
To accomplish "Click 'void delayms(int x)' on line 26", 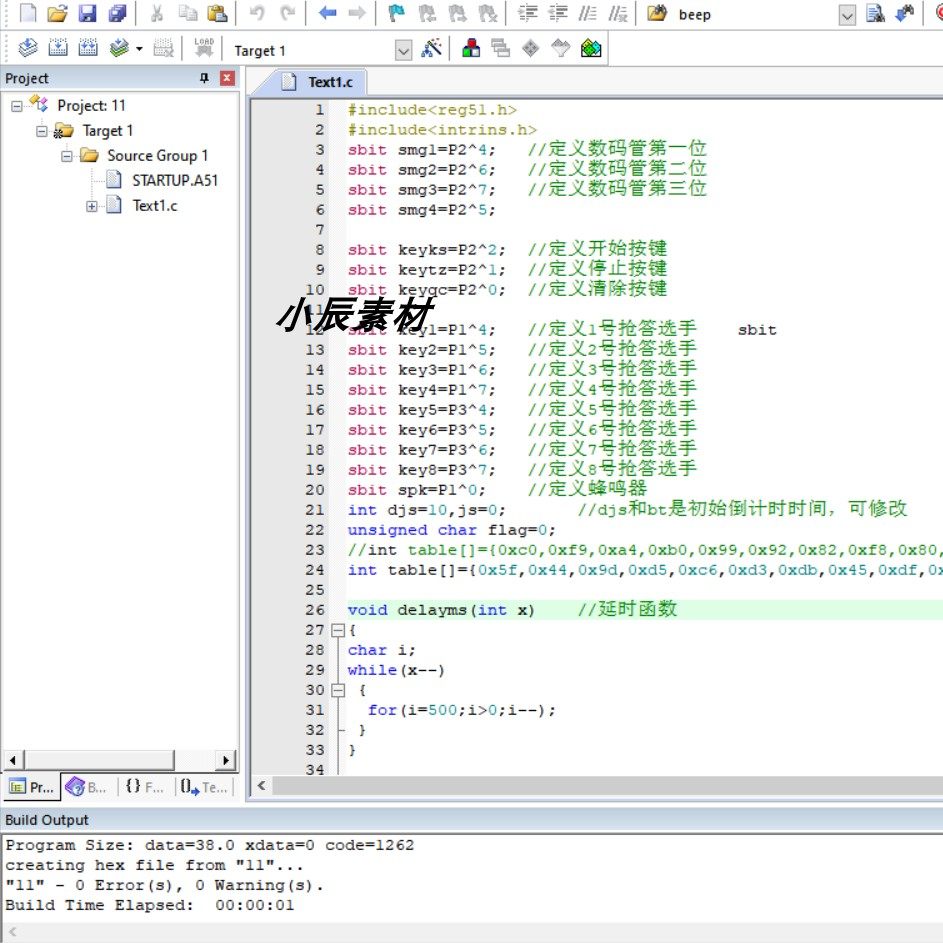I will pyautogui.click(x=440, y=610).
